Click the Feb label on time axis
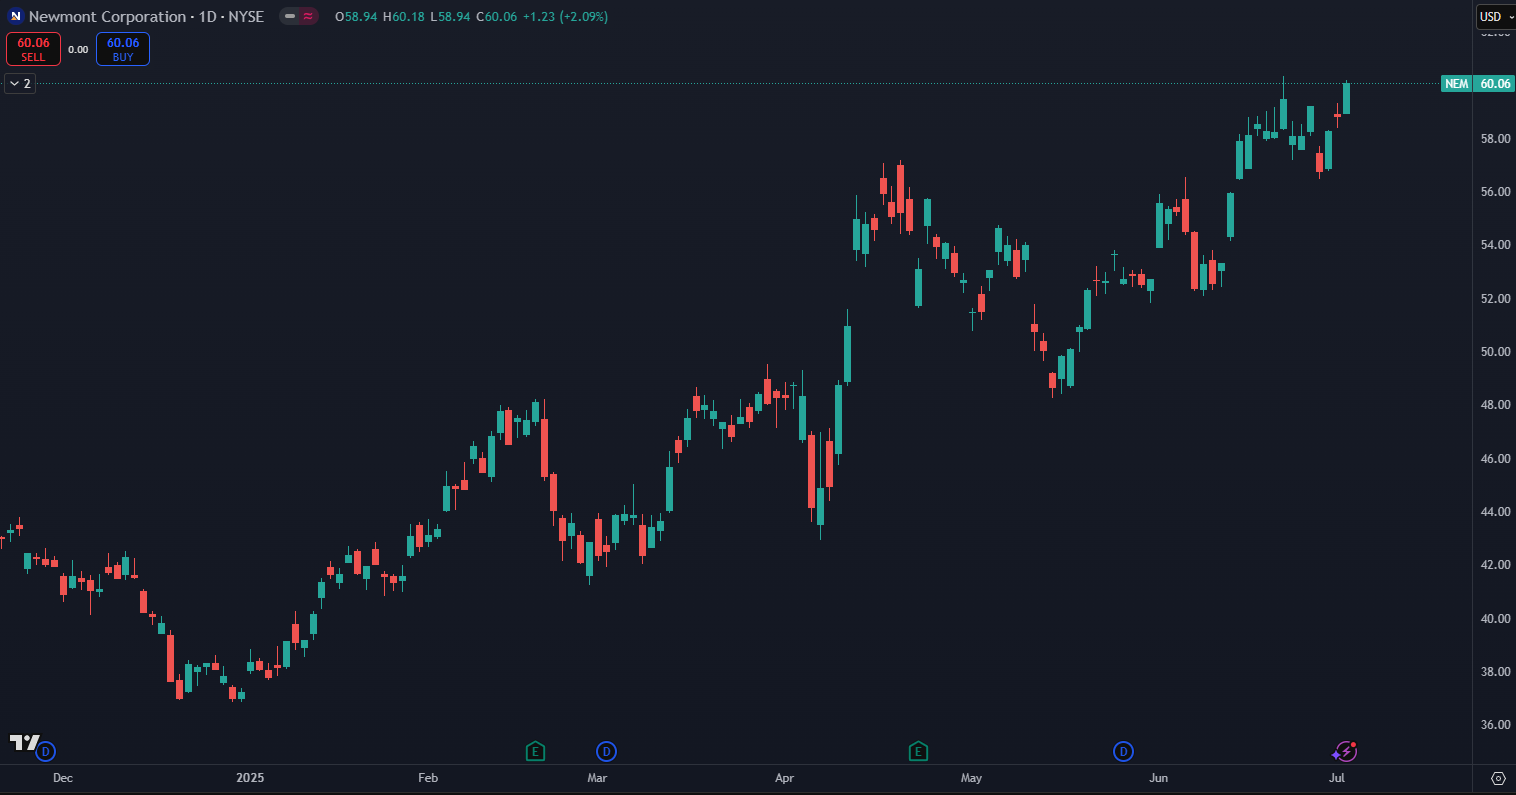Image resolution: width=1516 pixels, height=795 pixels. (427, 778)
